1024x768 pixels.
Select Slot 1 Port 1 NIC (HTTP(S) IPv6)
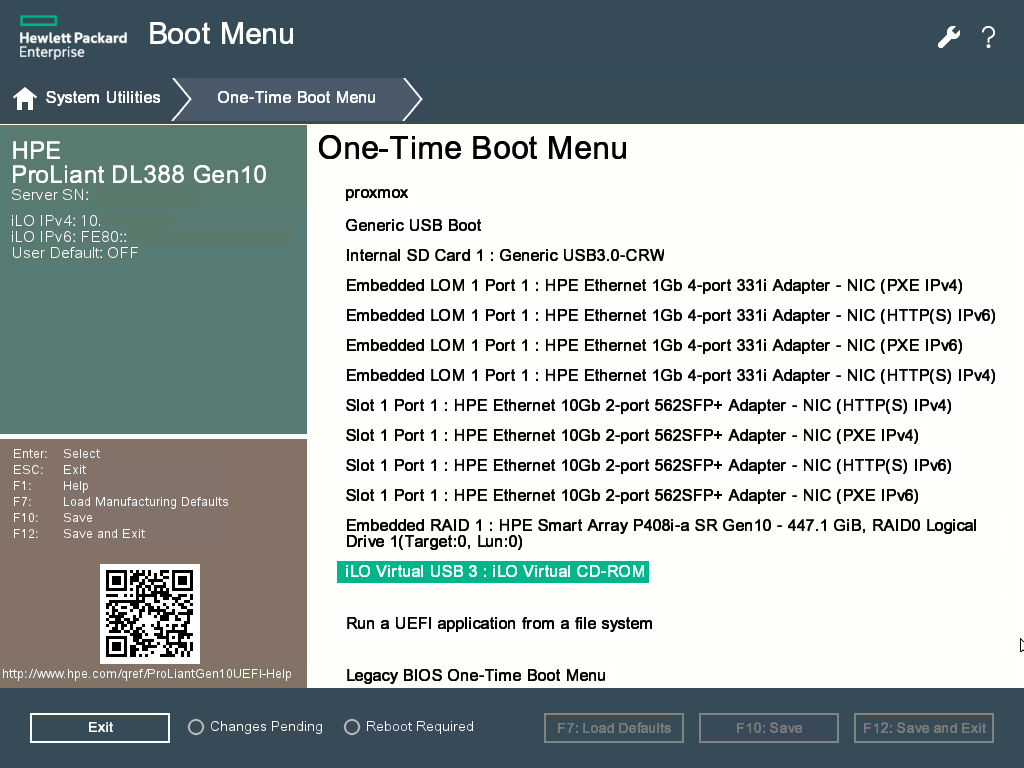[648, 466]
